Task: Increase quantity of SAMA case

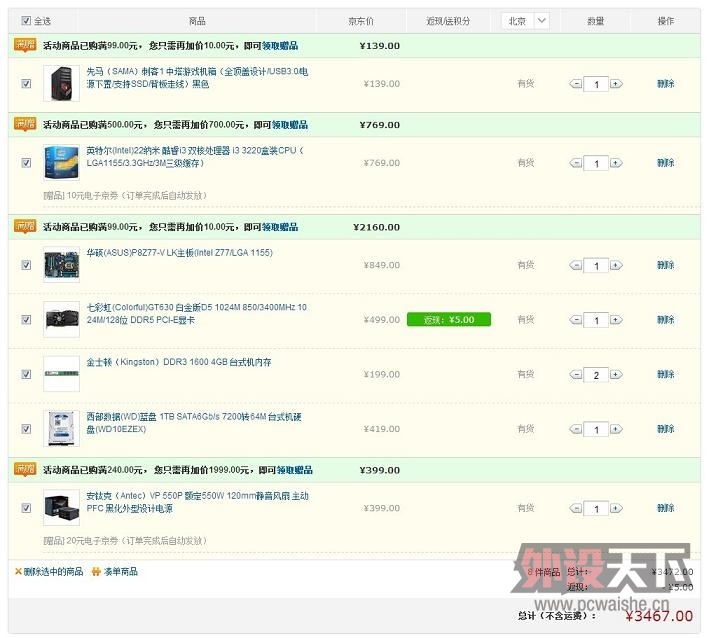Action: click(x=616, y=84)
